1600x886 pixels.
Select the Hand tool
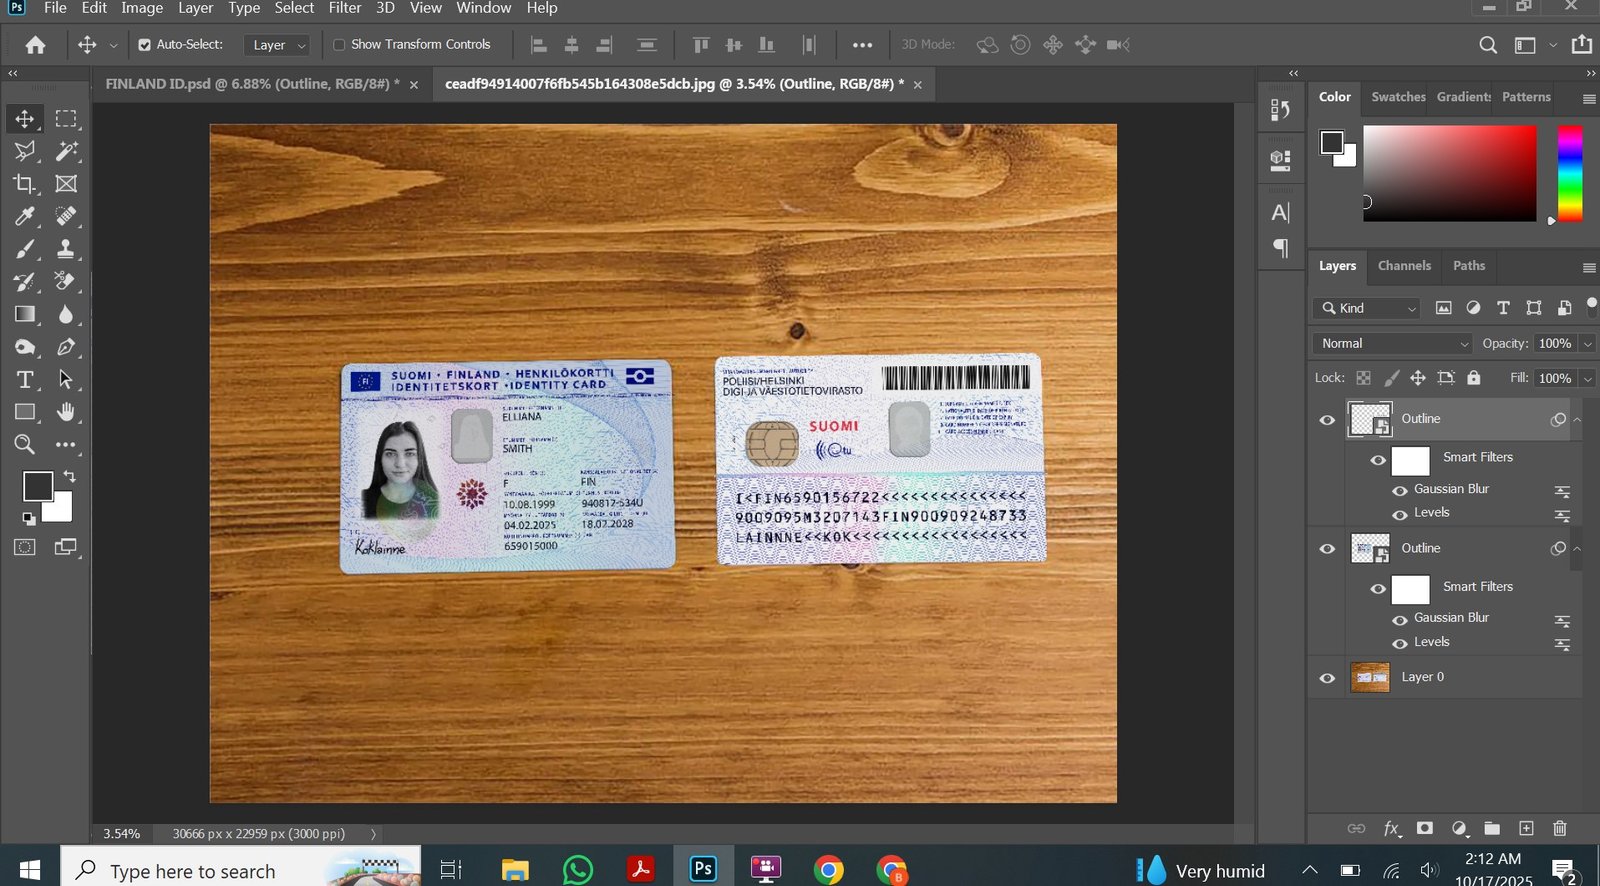66,412
